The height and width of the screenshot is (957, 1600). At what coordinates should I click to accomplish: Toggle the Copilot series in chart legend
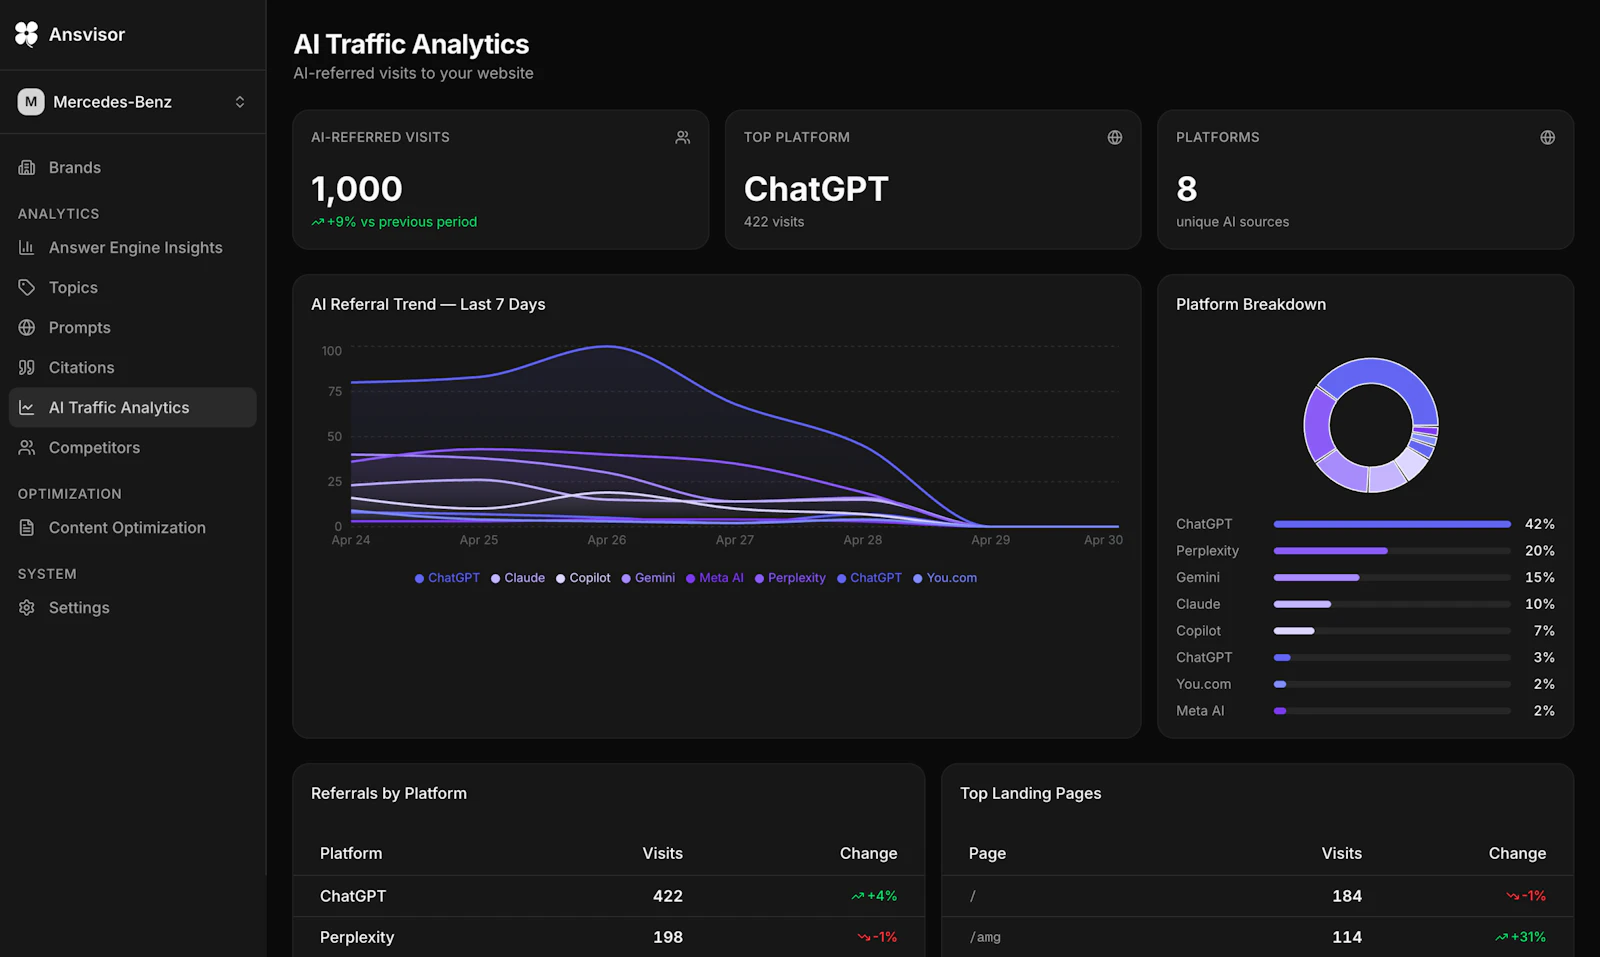[x=583, y=578]
